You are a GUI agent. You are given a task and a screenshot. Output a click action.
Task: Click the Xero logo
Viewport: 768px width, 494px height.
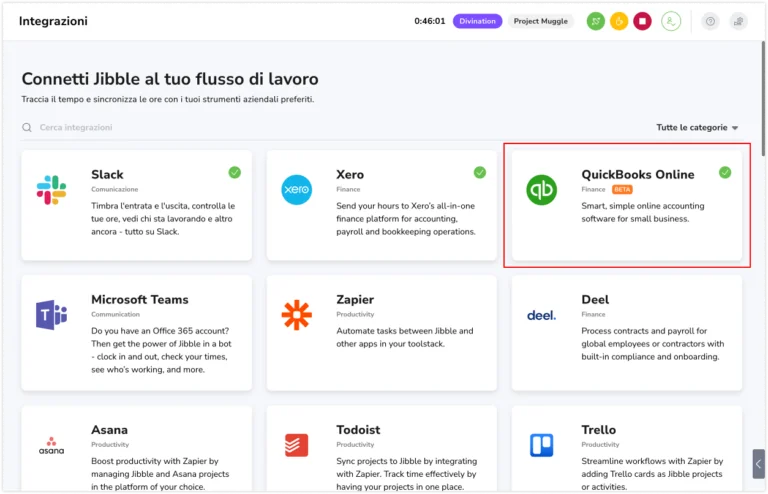tap(296, 190)
